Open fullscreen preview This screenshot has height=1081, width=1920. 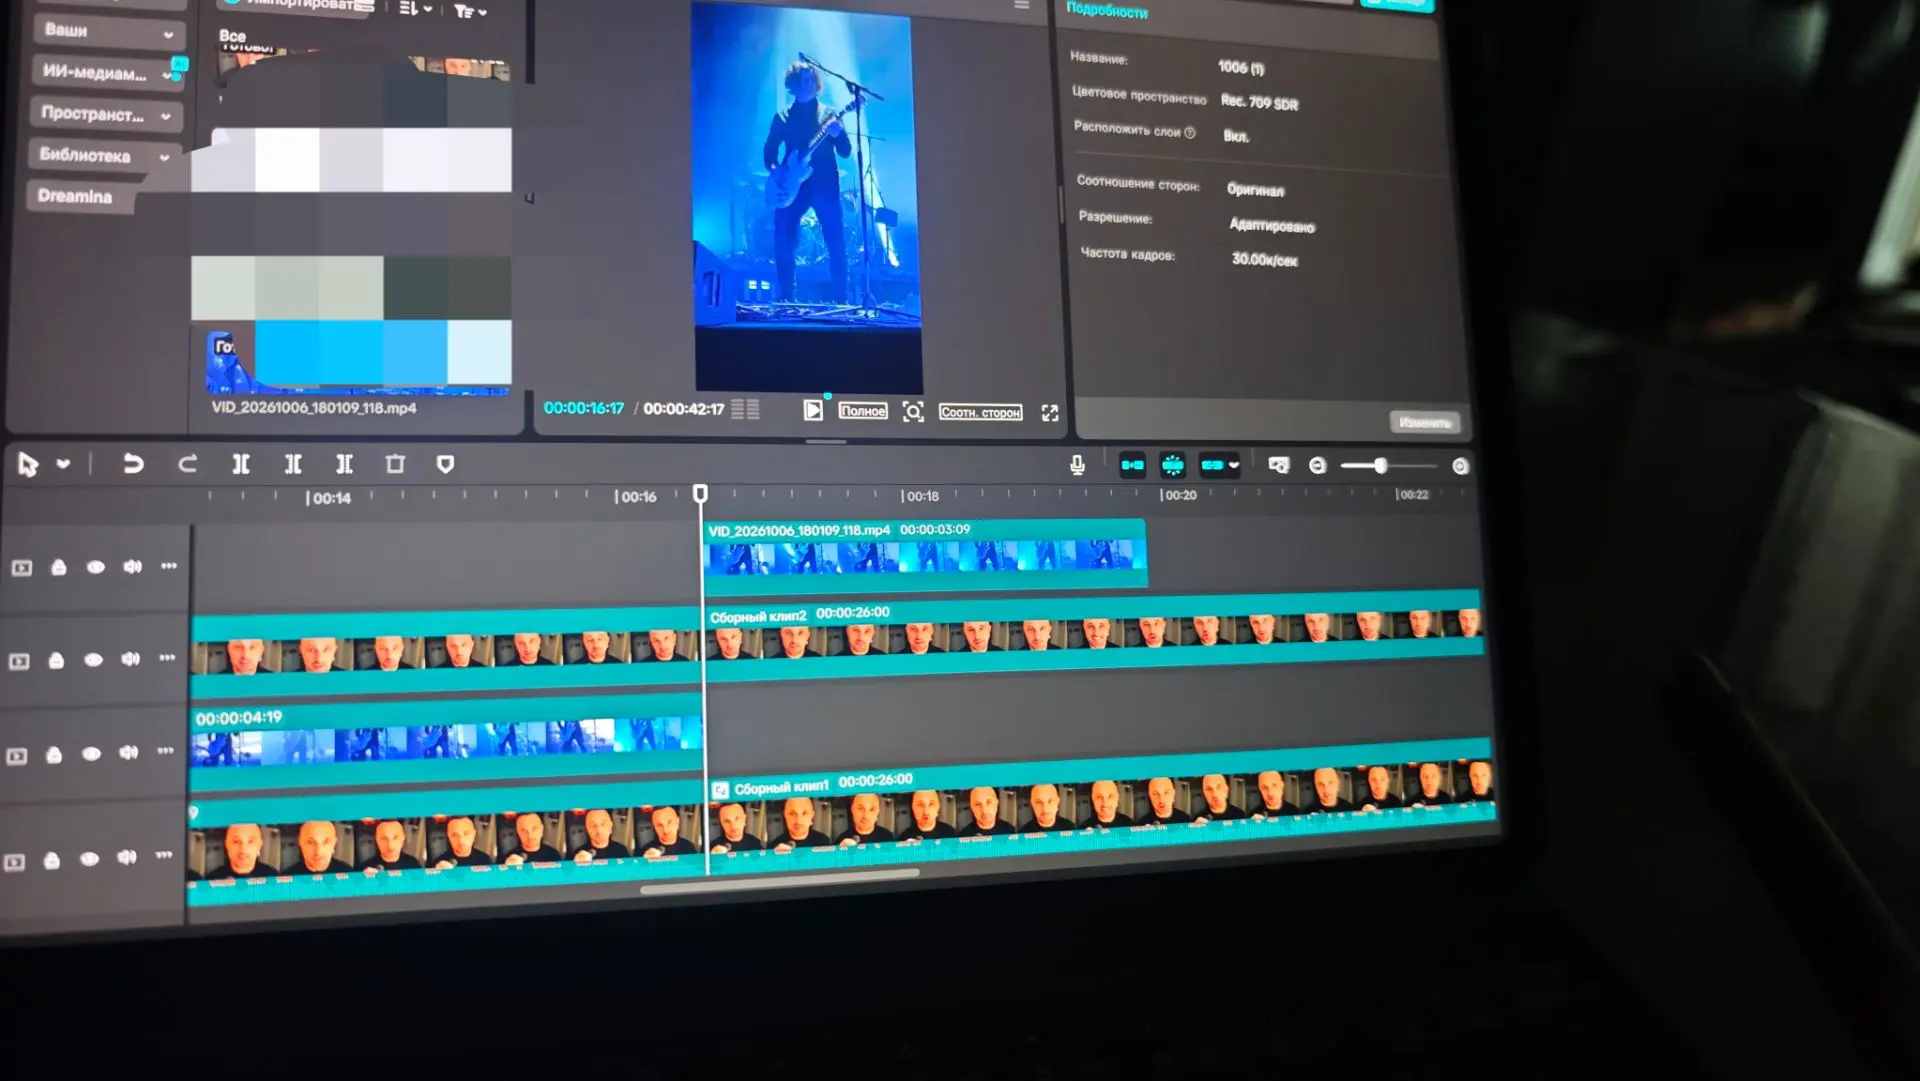[1050, 413]
